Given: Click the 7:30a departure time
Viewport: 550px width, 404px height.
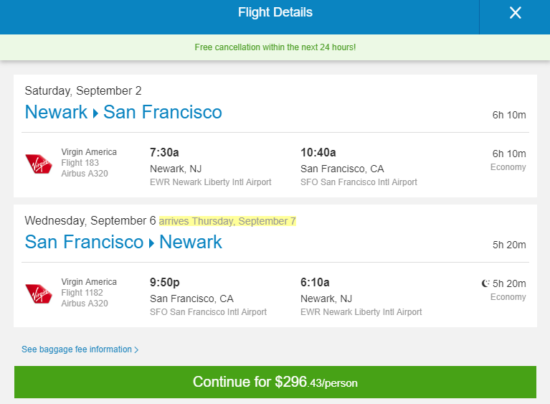Looking at the screenshot, I should click(x=164, y=153).
